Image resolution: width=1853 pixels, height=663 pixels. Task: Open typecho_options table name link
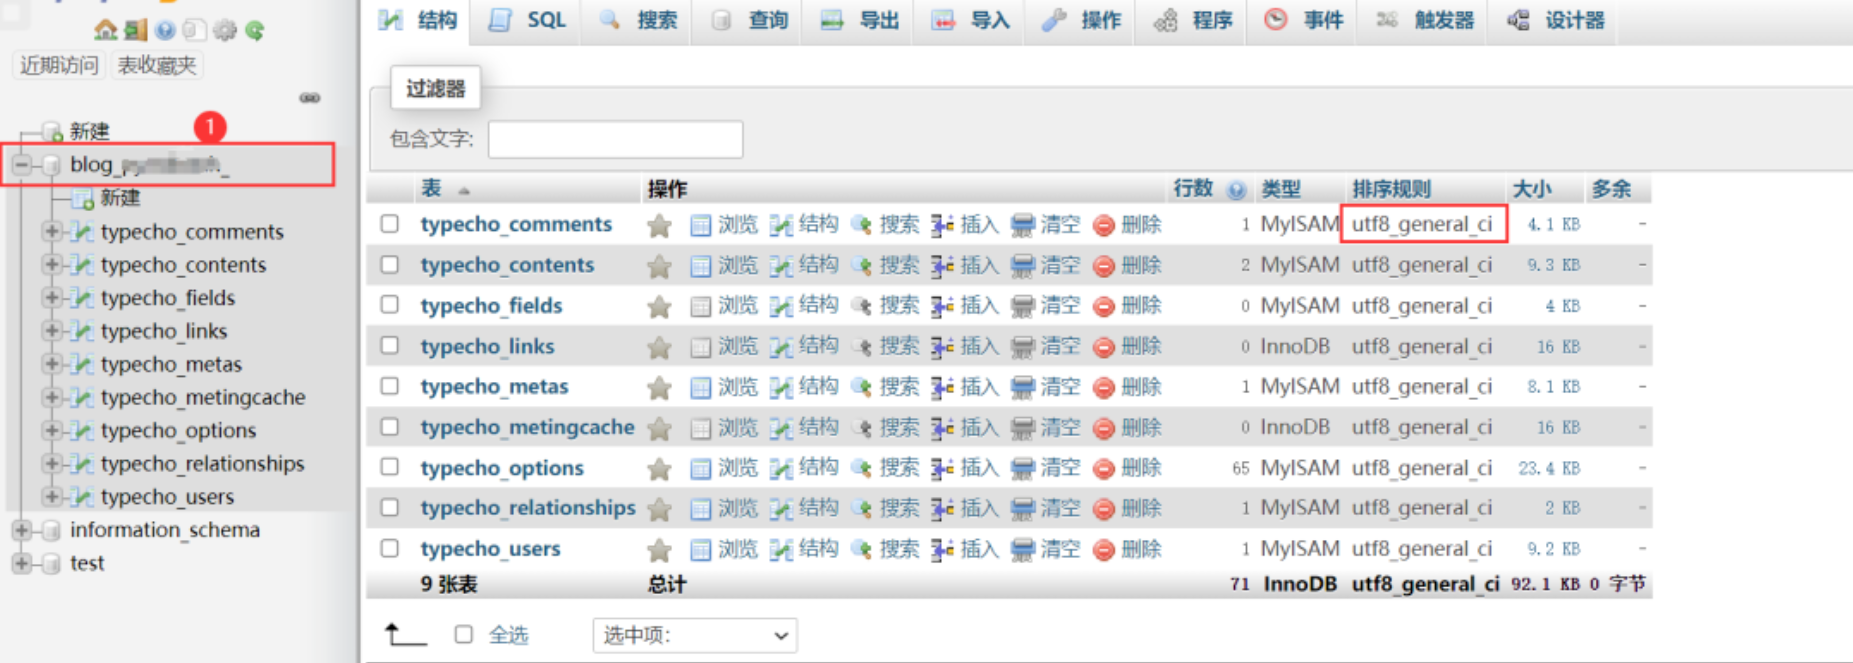click(502, 468)
